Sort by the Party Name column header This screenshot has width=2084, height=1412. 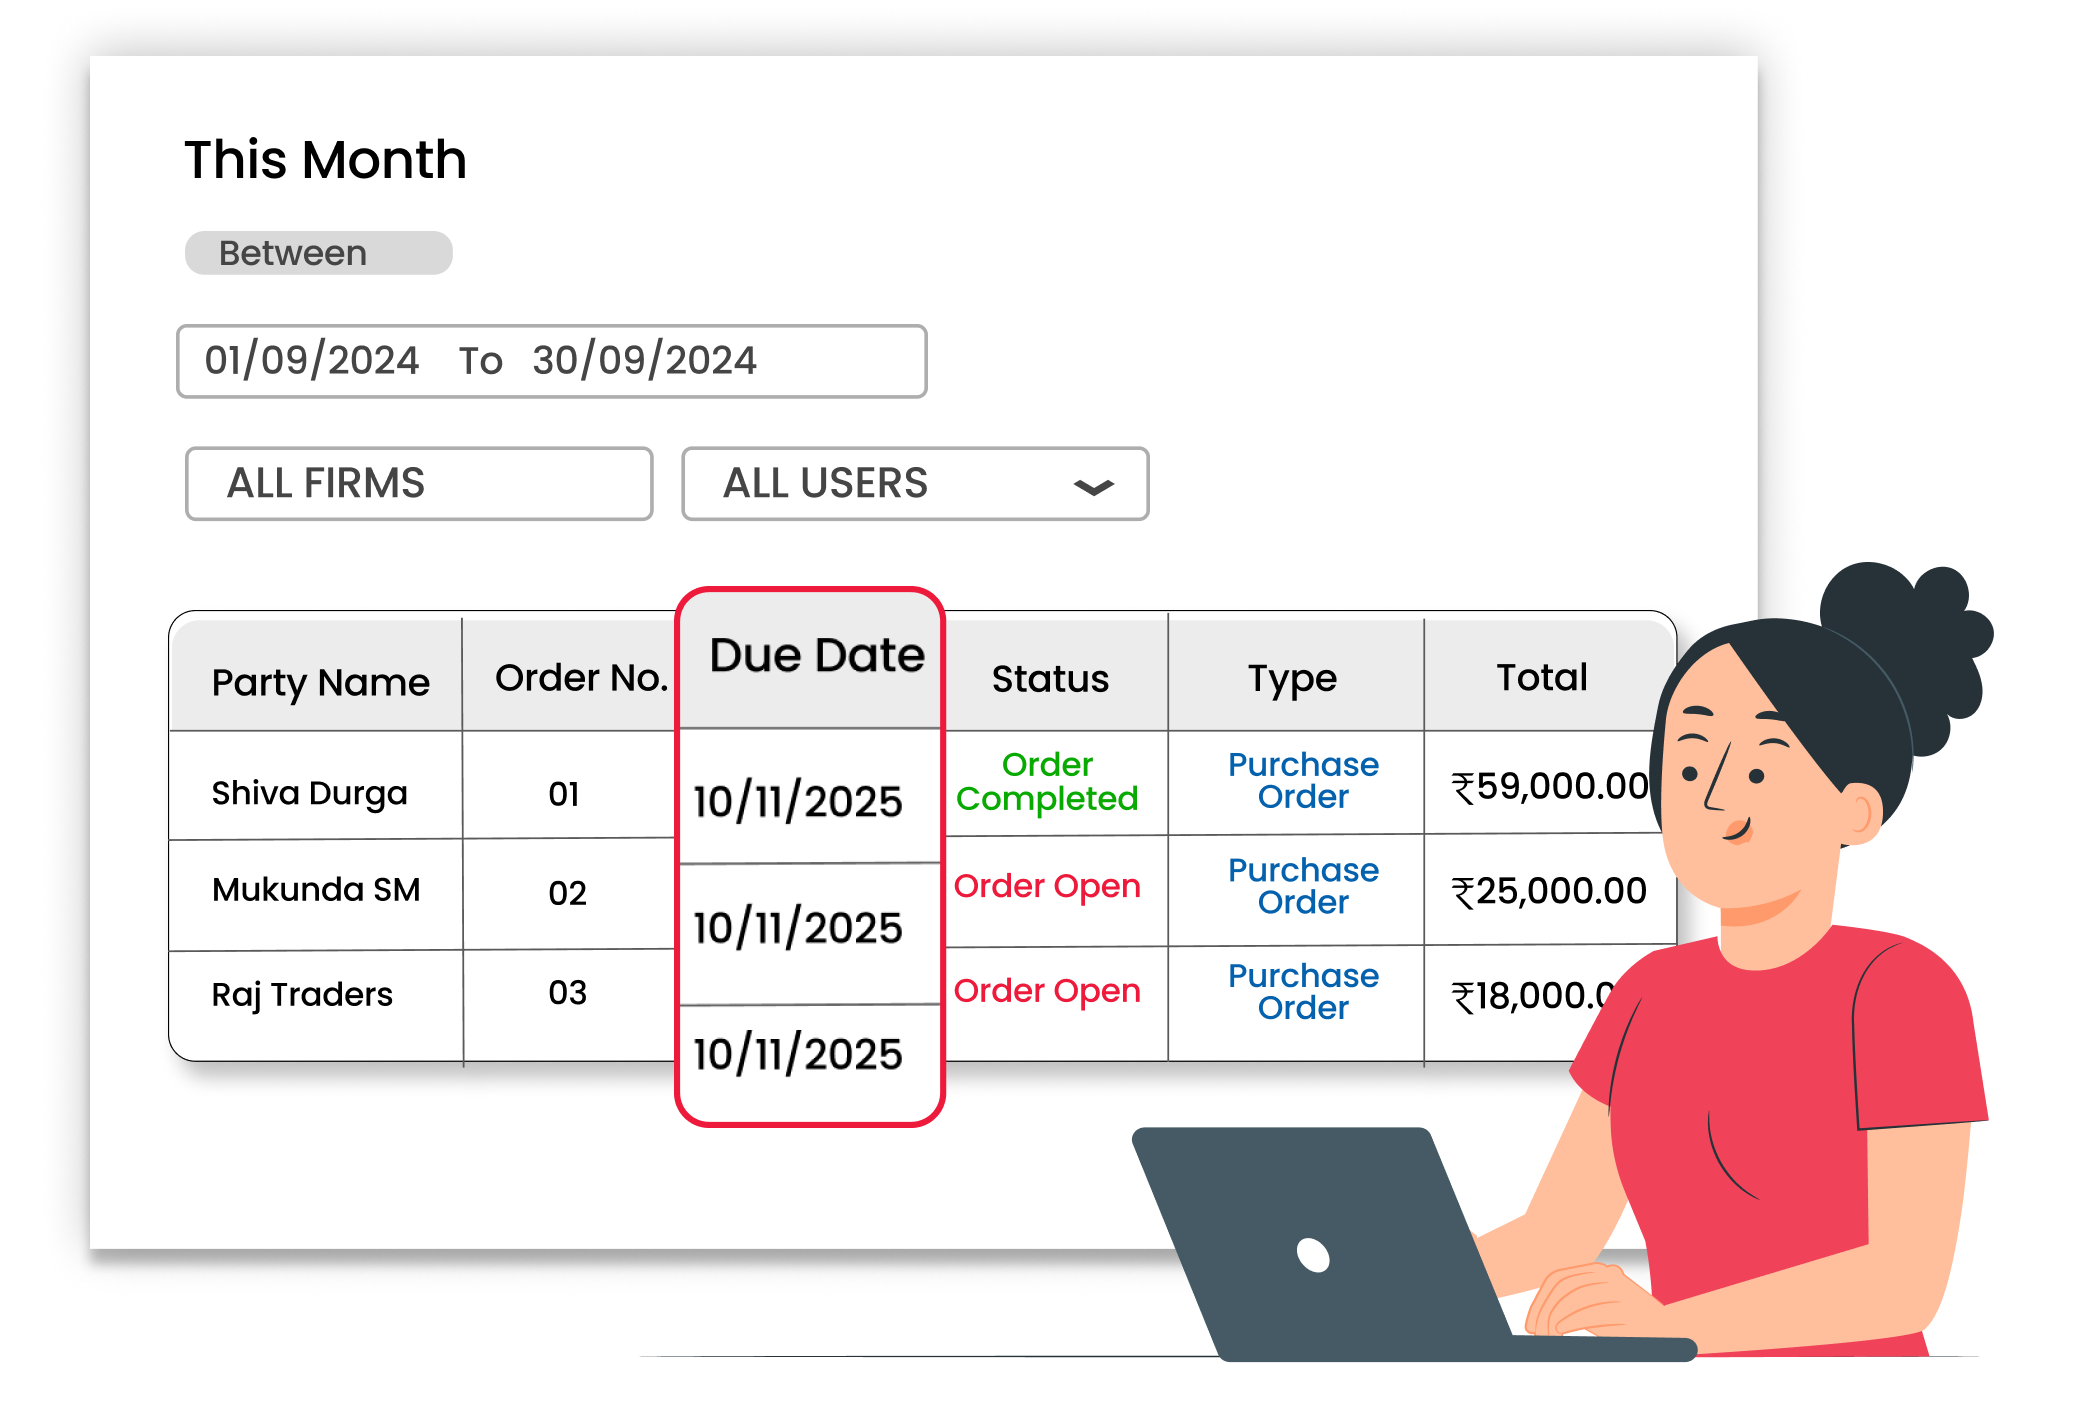pos(320,680)
